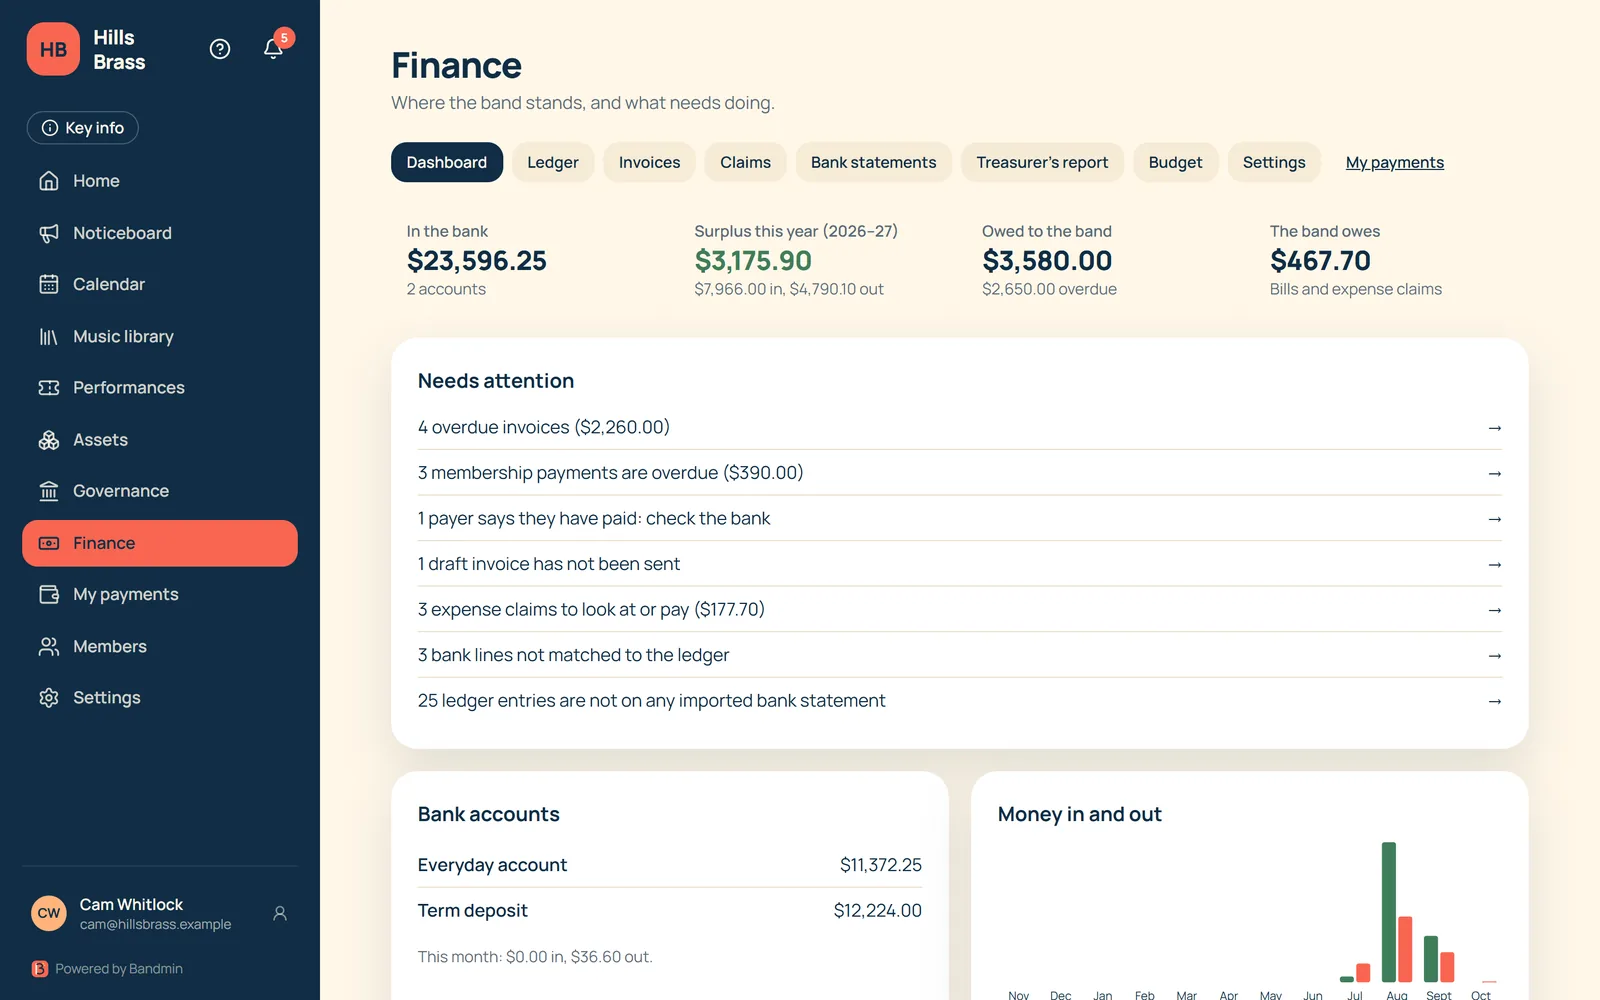The height and width of the screenshot is (1000, 1600).
Task: Select the Finance sidebar item
Action: pyautogui.click(x=160, y=543)
